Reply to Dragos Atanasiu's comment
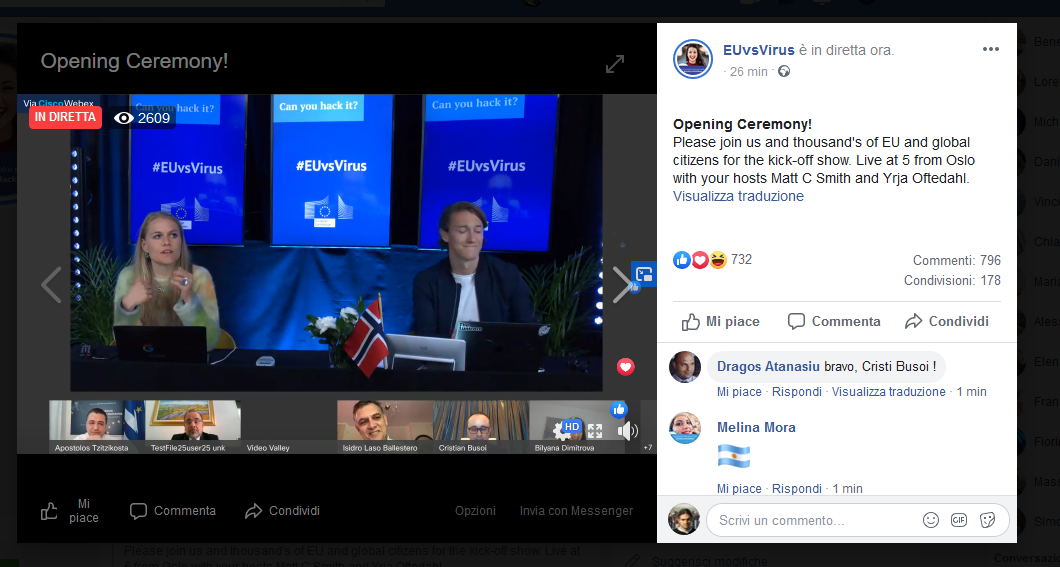 pos(797,392)
